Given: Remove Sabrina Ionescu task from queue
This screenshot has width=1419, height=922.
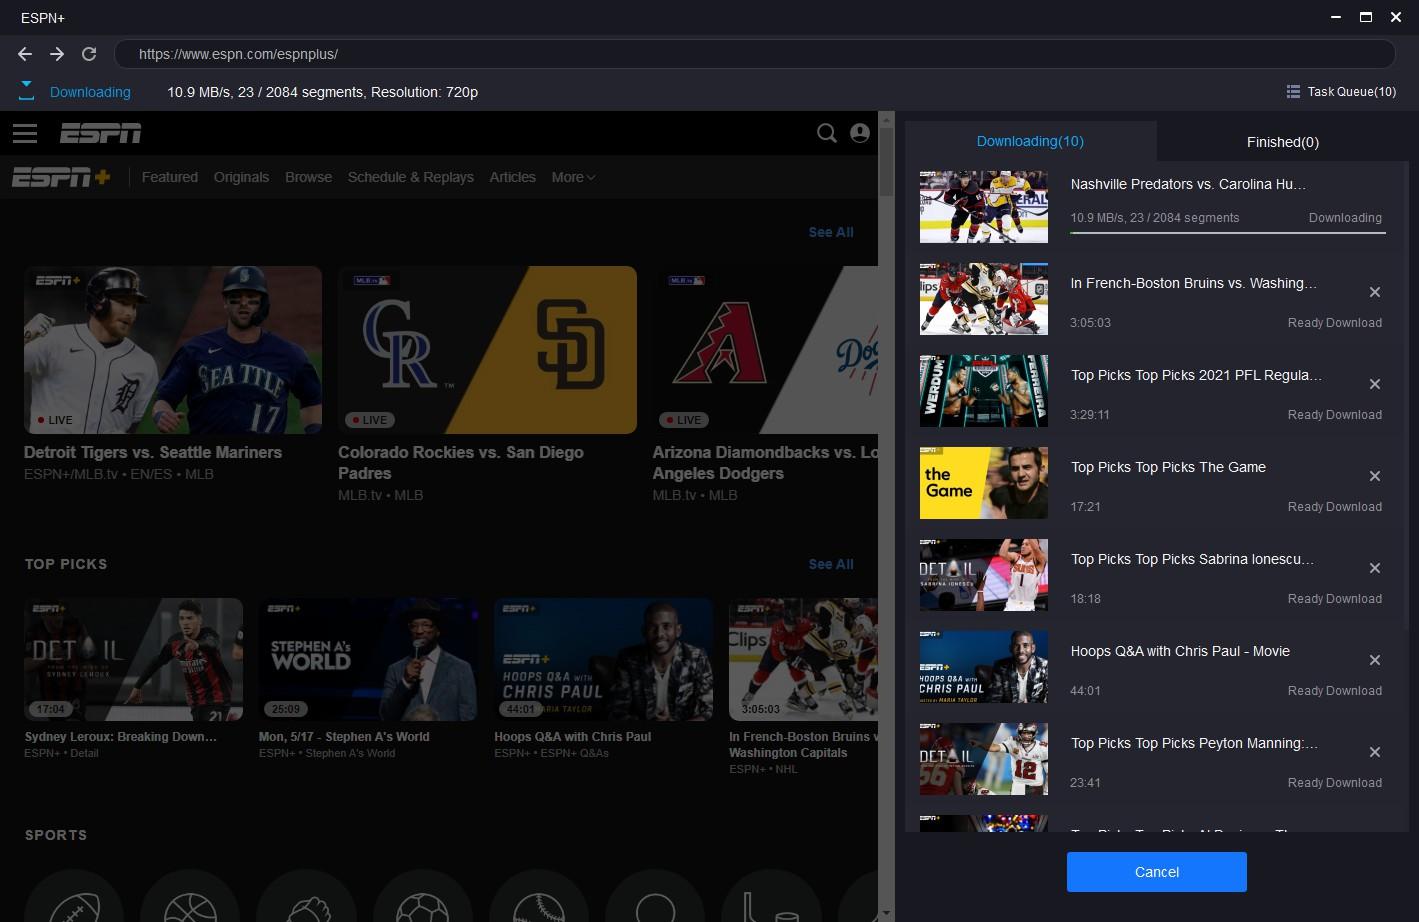Looking at the screenshot, I should (1375, 568).
